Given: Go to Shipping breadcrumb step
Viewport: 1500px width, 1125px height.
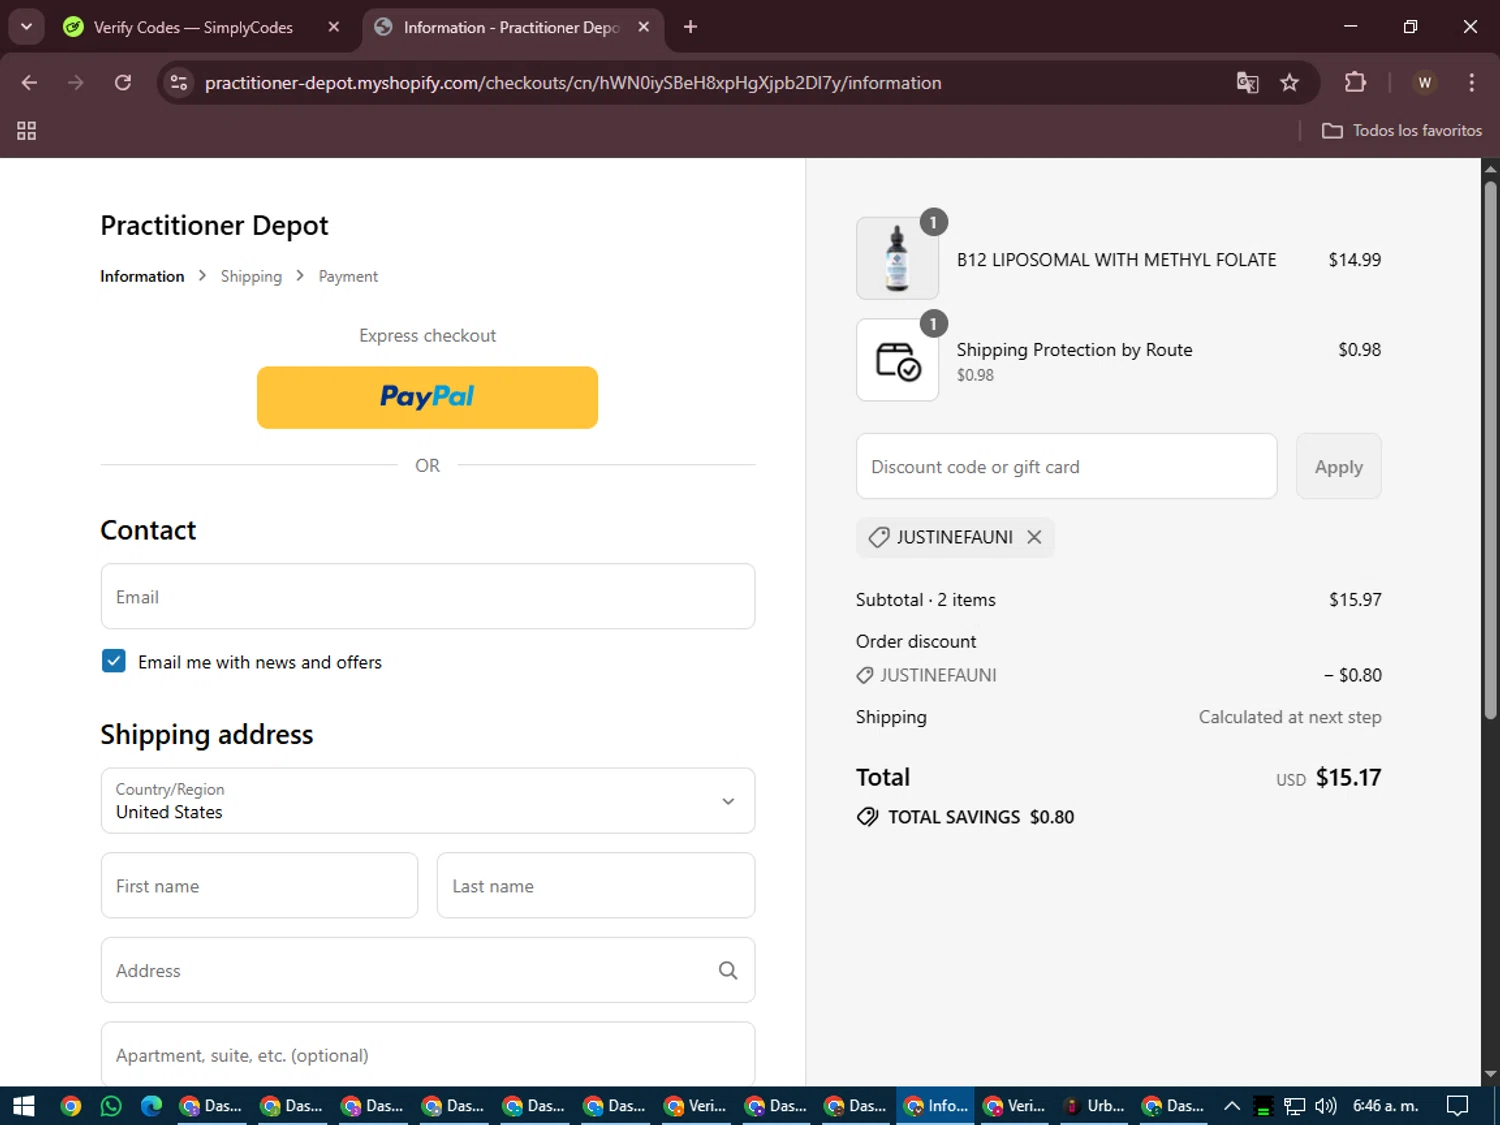Looking at the screenshot, I should (251, 276).
